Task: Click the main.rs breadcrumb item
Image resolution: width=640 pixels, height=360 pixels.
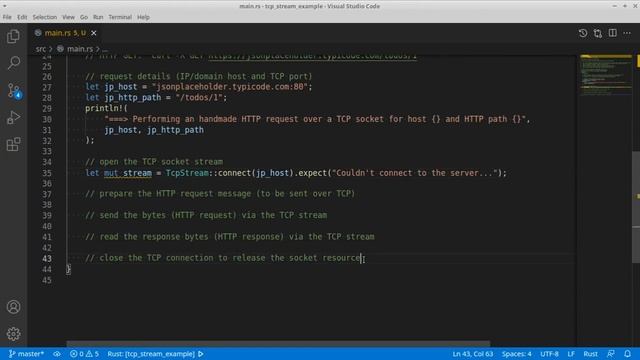Action: tap(80, 49)
